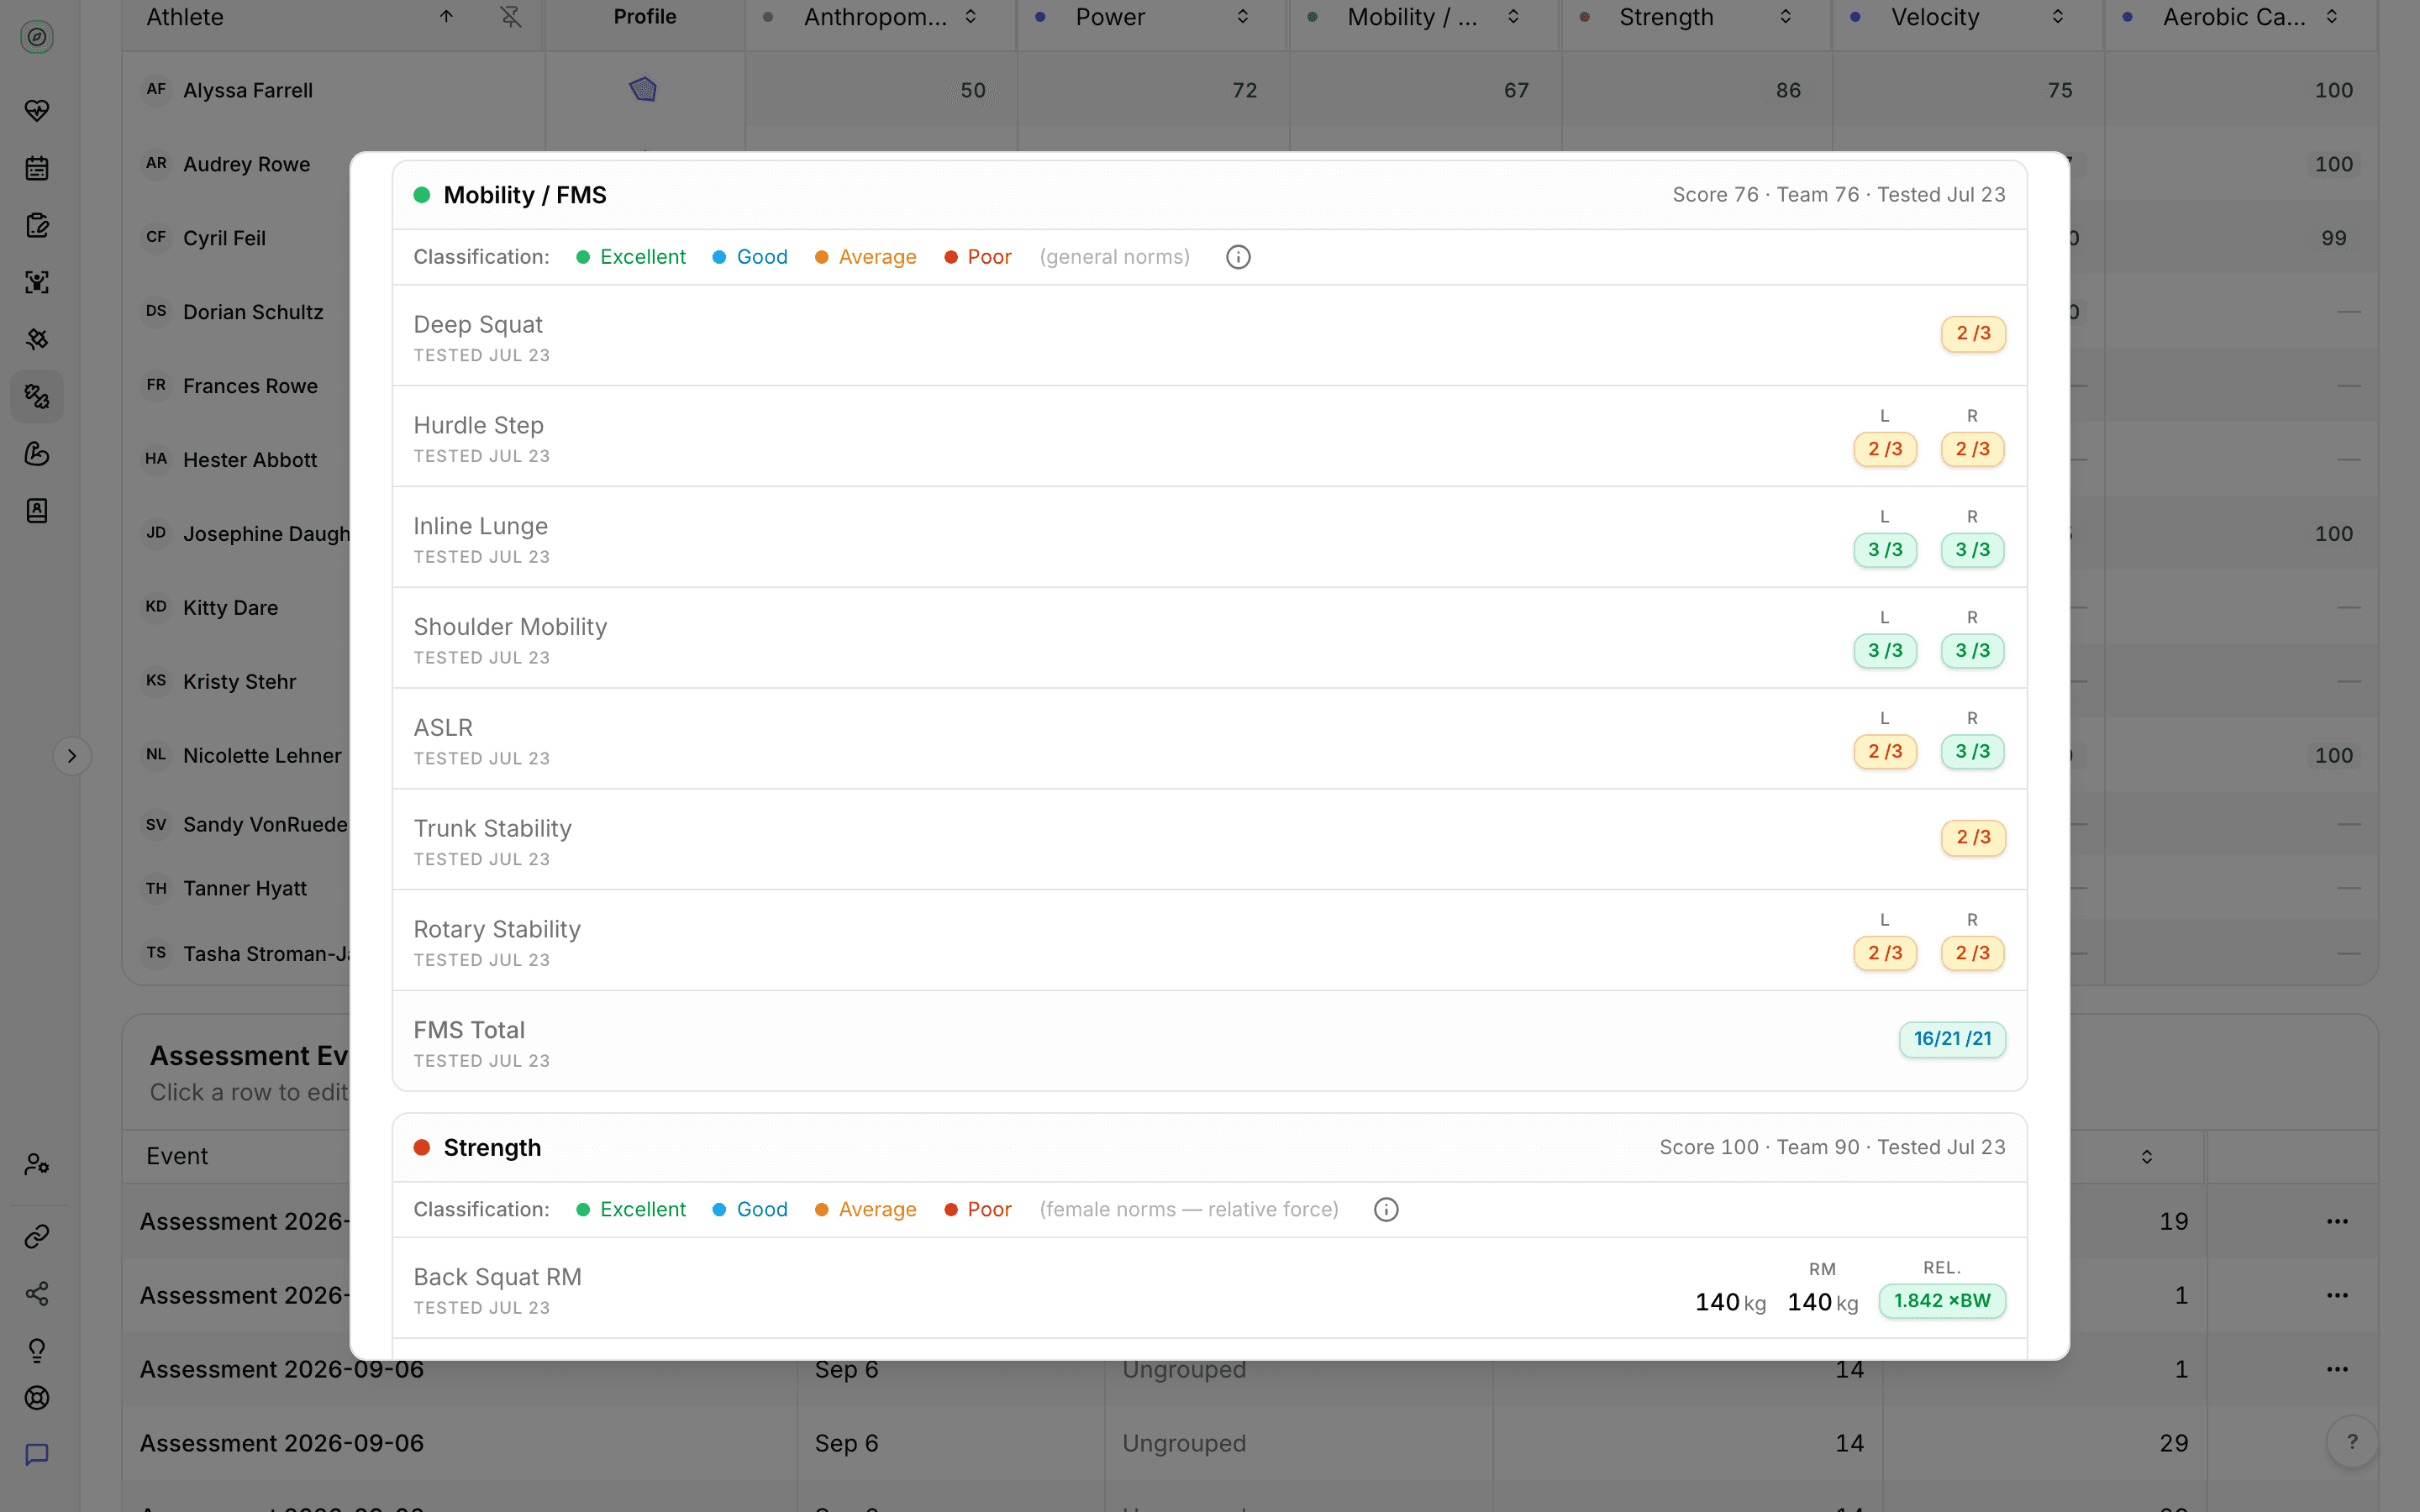Open Alyssa Farrell's radar profile thumbnail
The image size is (2420, 1512).
(x=643, y=90)
